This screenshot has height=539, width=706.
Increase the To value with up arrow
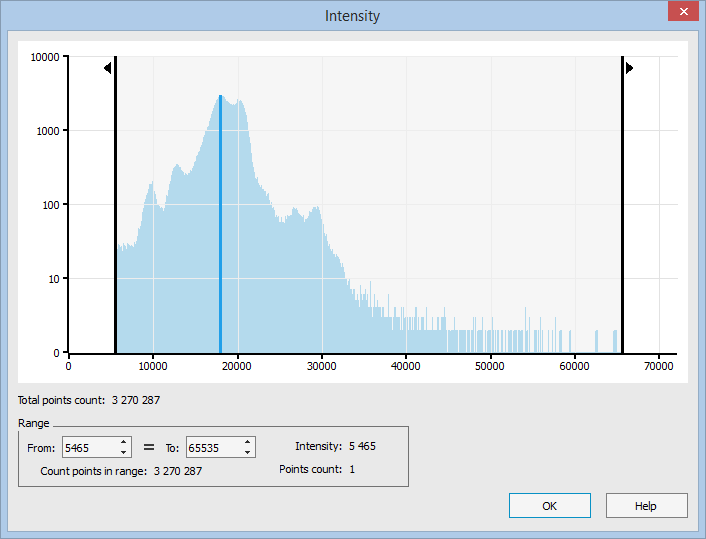click(248, 442)
